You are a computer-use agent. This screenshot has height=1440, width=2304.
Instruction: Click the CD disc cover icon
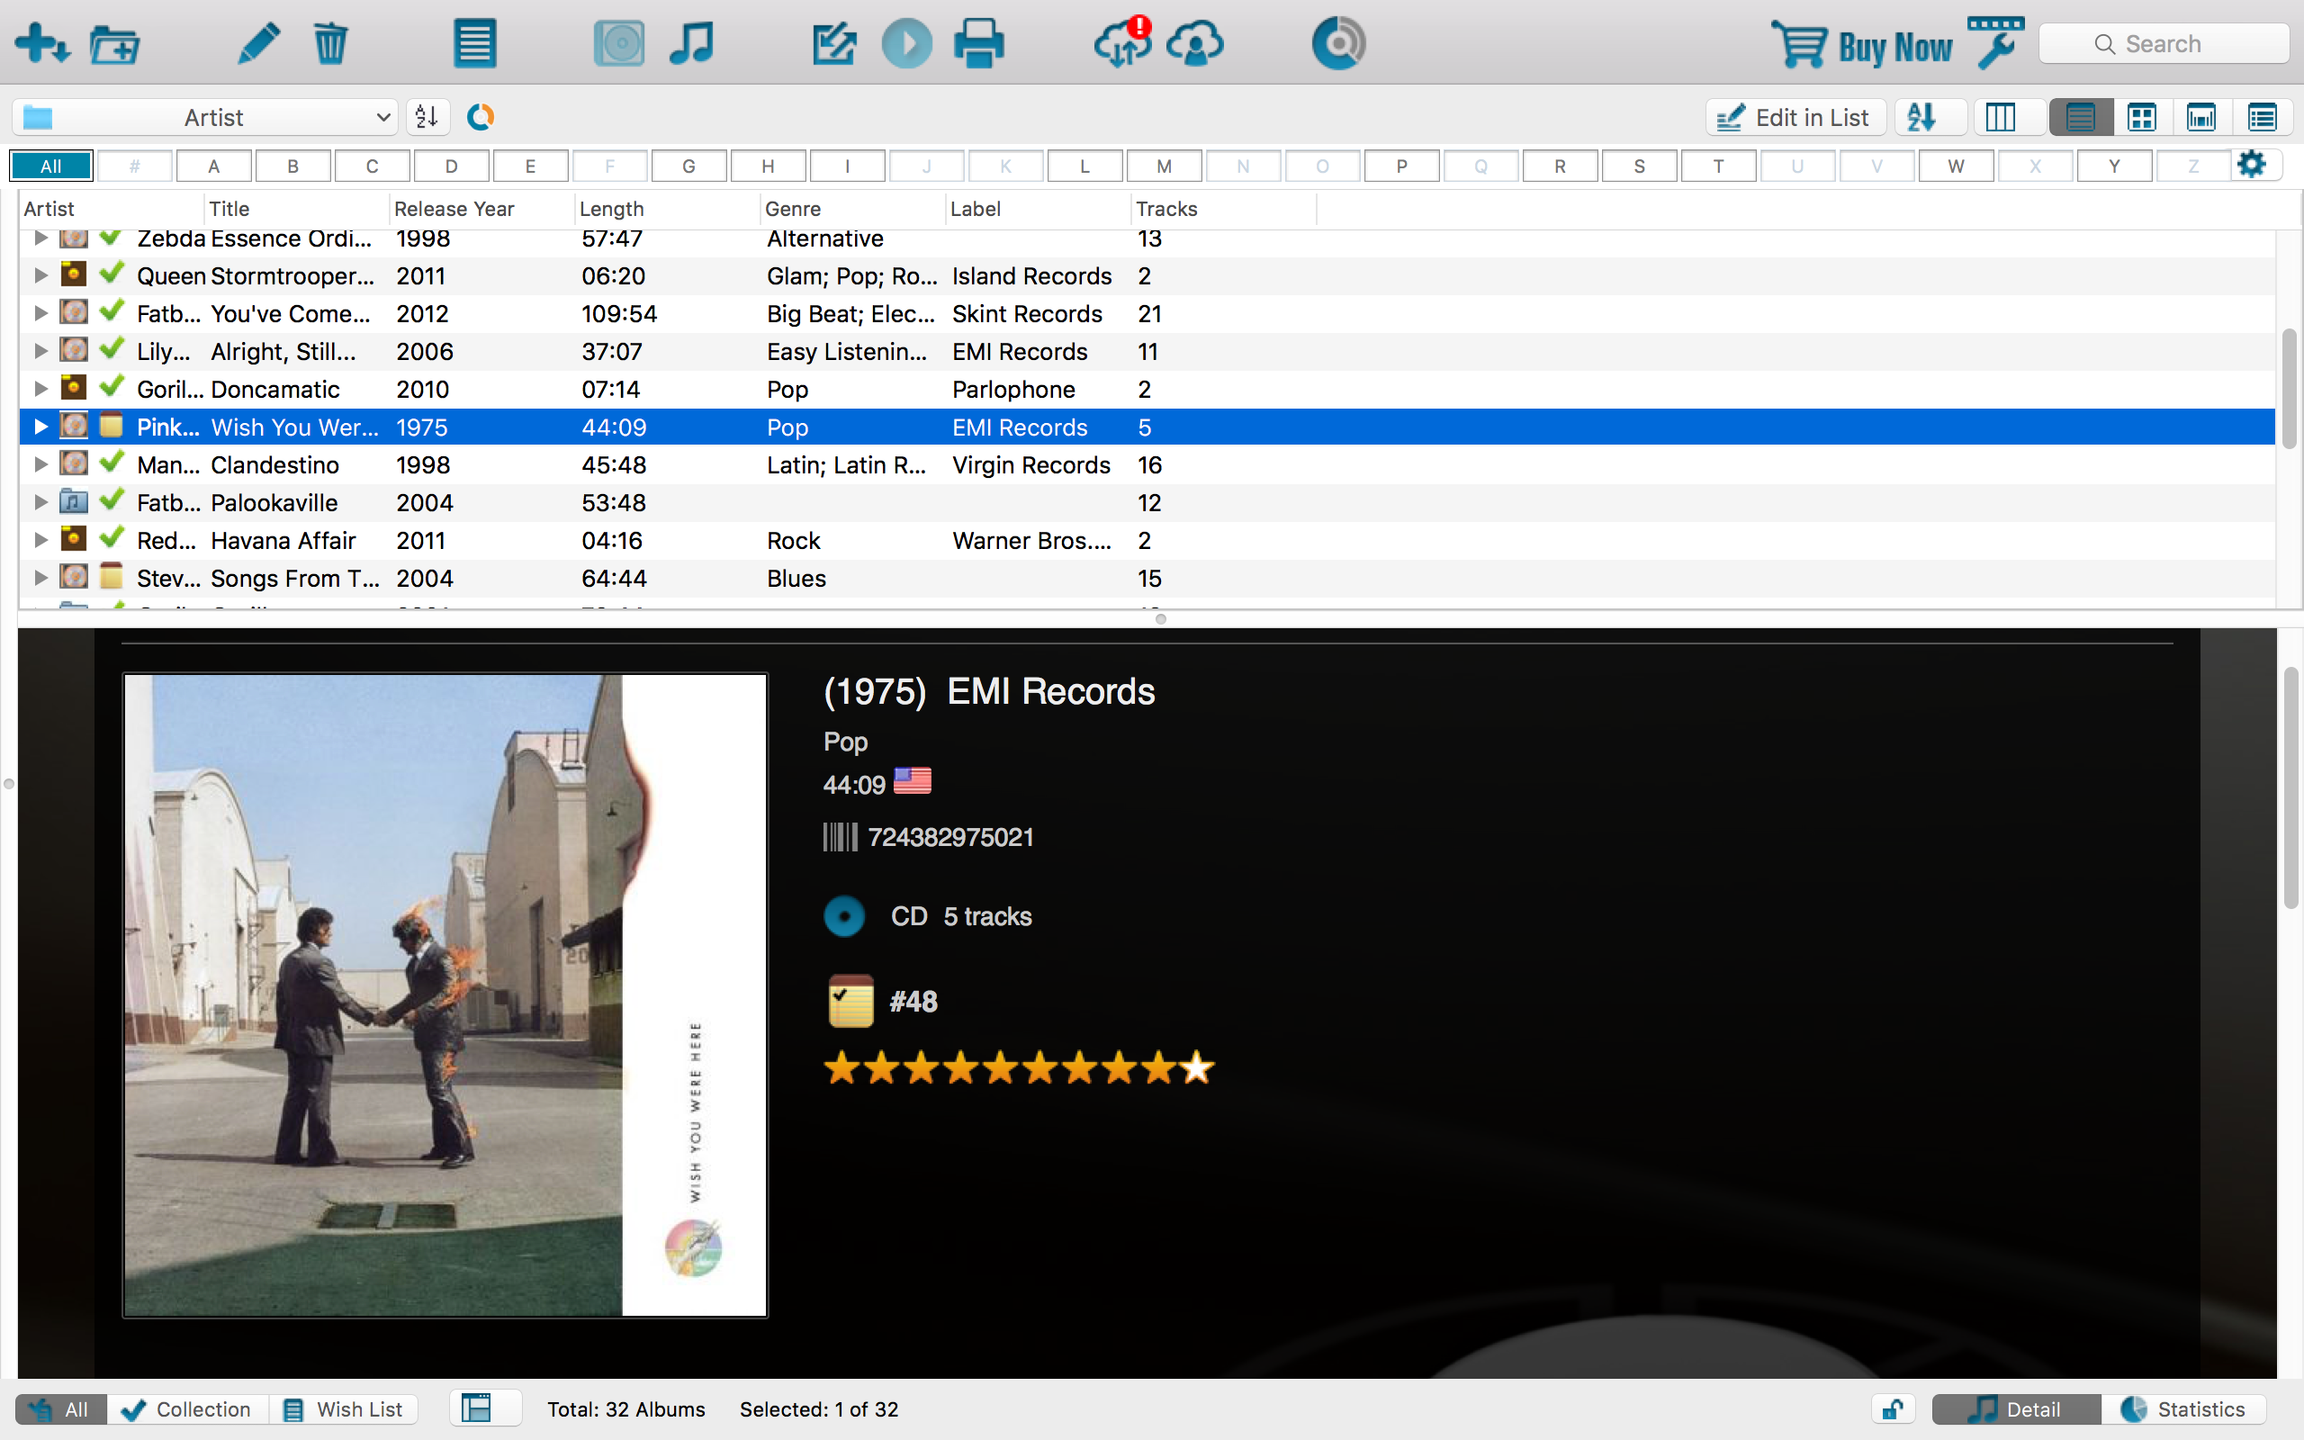[619, 44]
